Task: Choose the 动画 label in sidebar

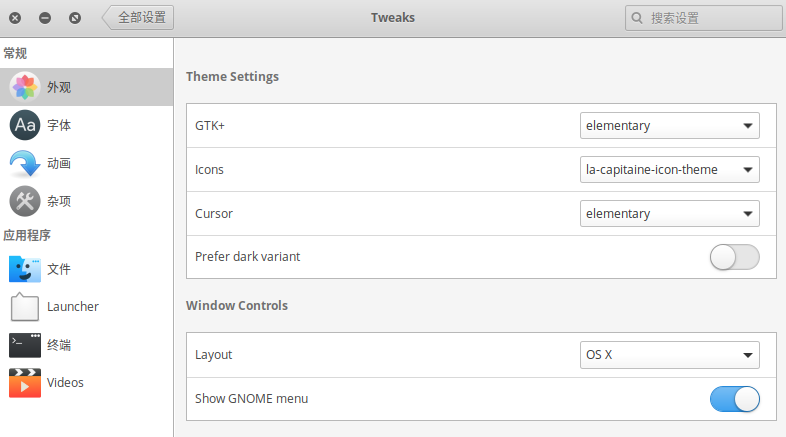Action: pyautogui.click(x=59, y=163)
